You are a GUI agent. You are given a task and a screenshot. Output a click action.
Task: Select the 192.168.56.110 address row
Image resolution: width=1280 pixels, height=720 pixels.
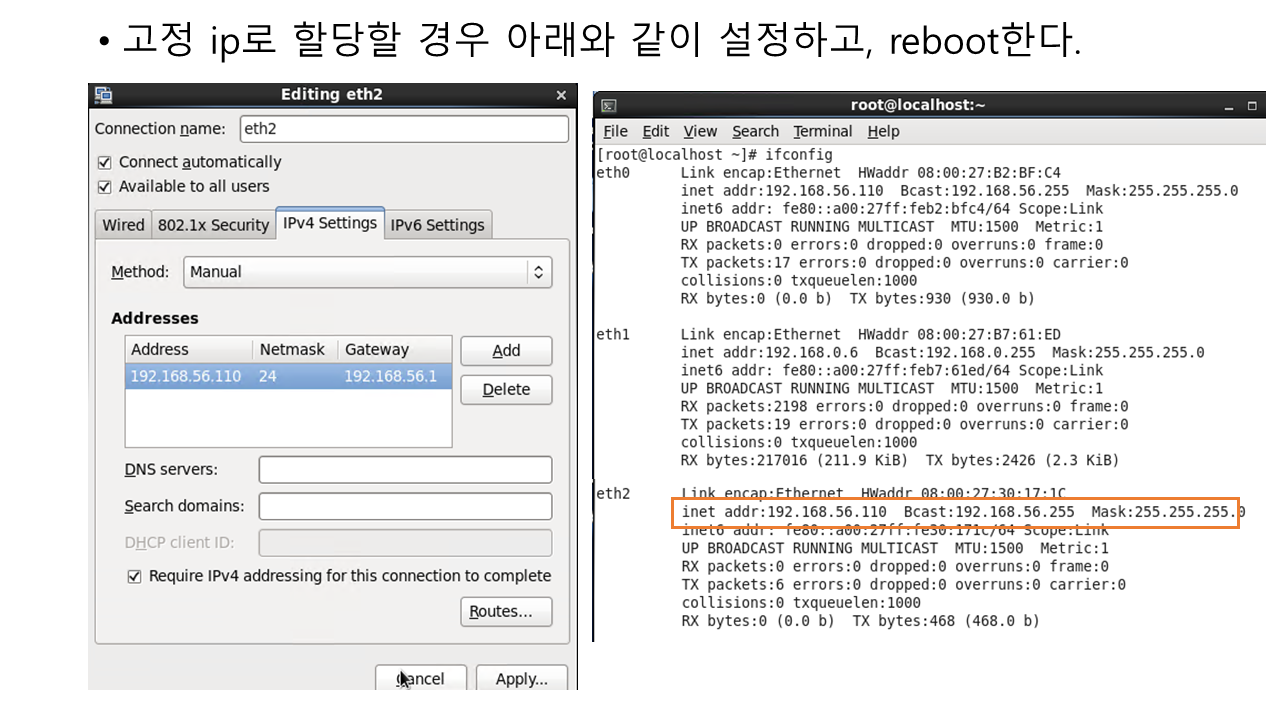[288, 377]
